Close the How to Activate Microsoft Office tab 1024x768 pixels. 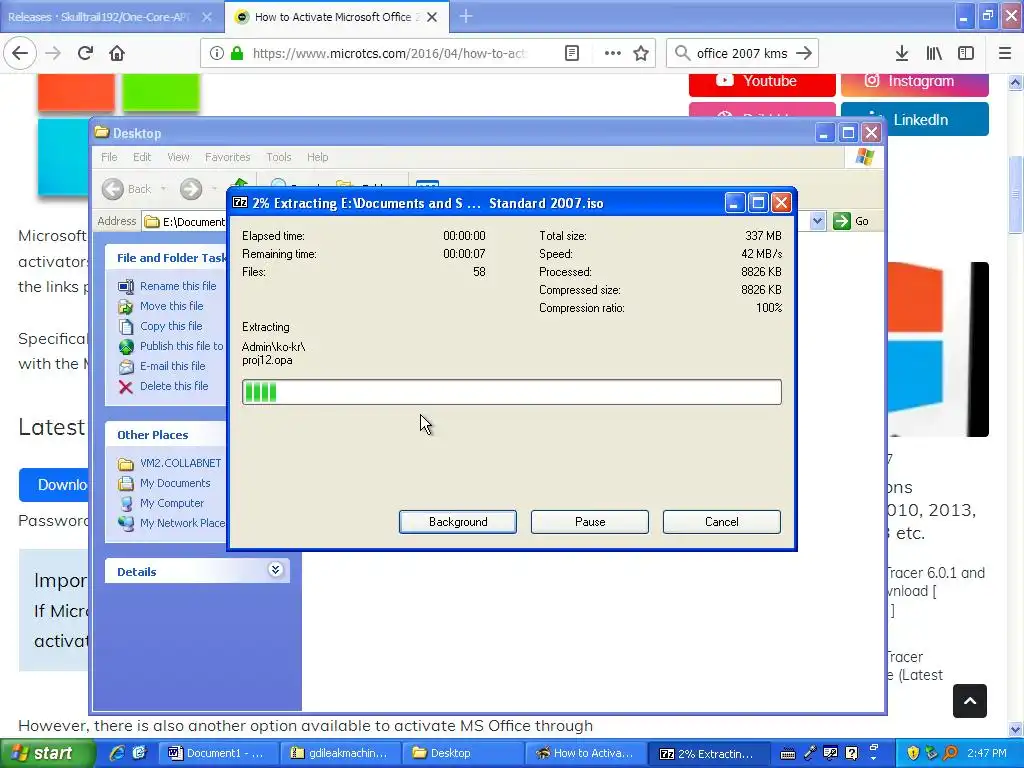point(432,17)
